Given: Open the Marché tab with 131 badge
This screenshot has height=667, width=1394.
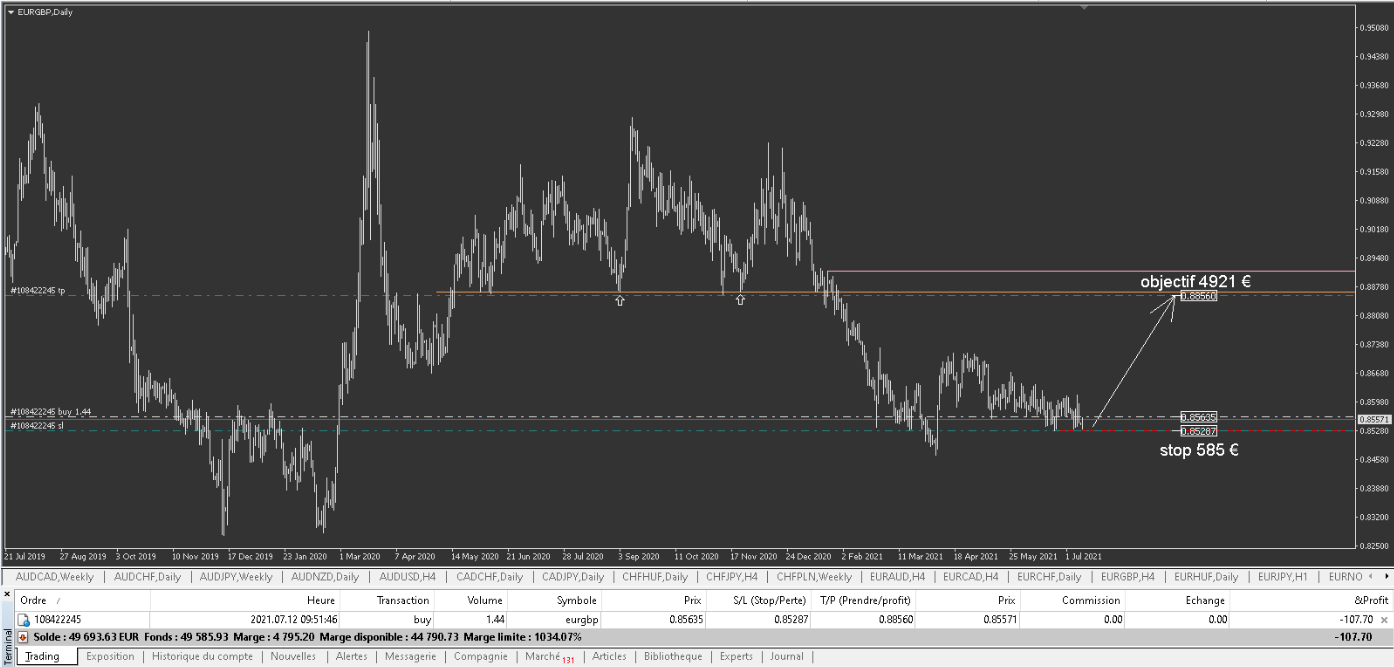Looking at the screenshot, I should [545, 657].
